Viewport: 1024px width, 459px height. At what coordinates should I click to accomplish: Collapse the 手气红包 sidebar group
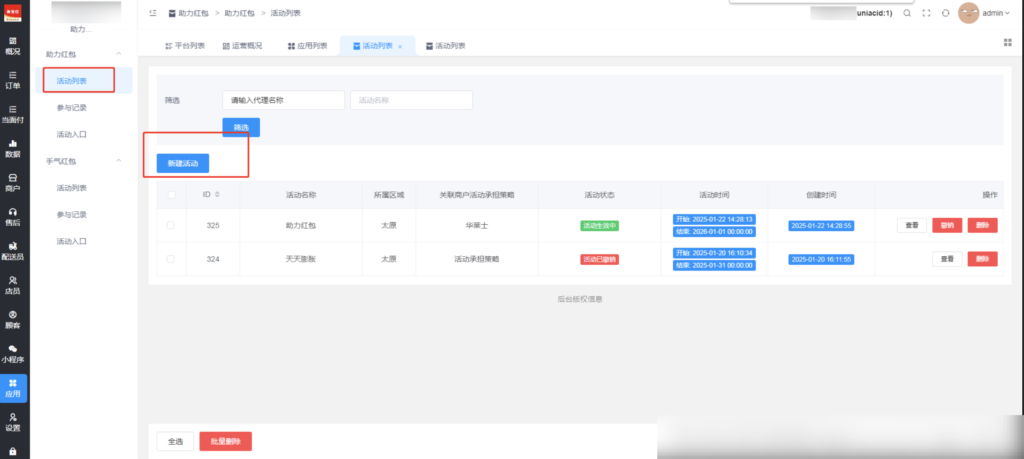coord(120,161)
